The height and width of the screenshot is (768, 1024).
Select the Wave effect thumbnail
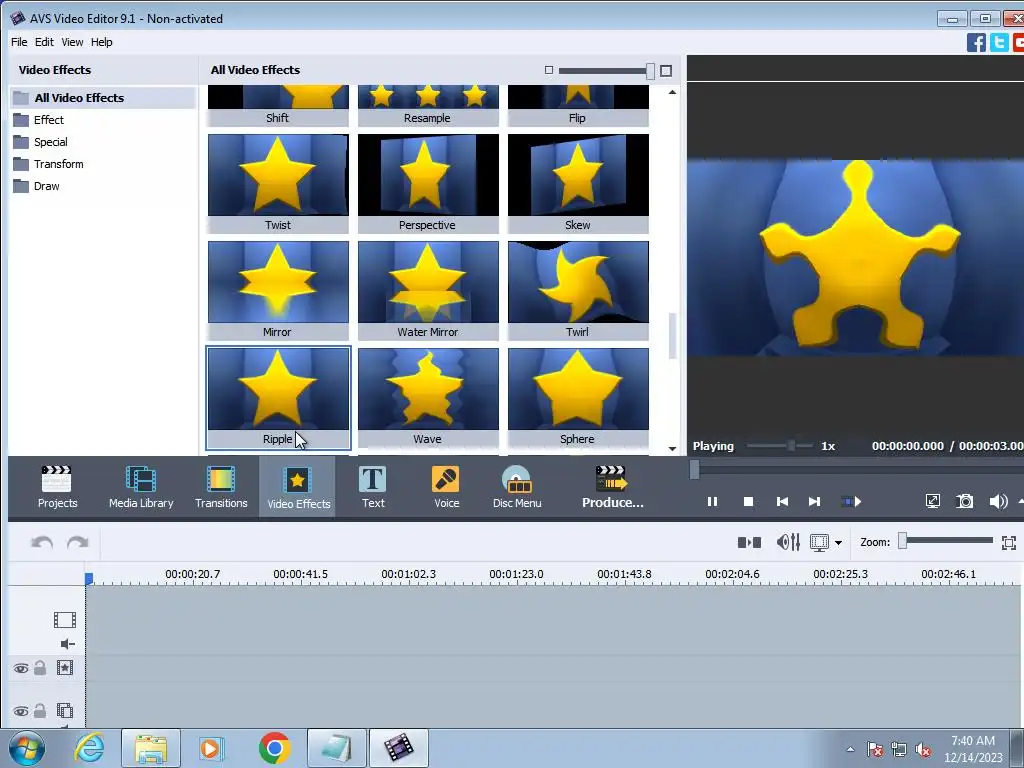(x=428, y=398)
